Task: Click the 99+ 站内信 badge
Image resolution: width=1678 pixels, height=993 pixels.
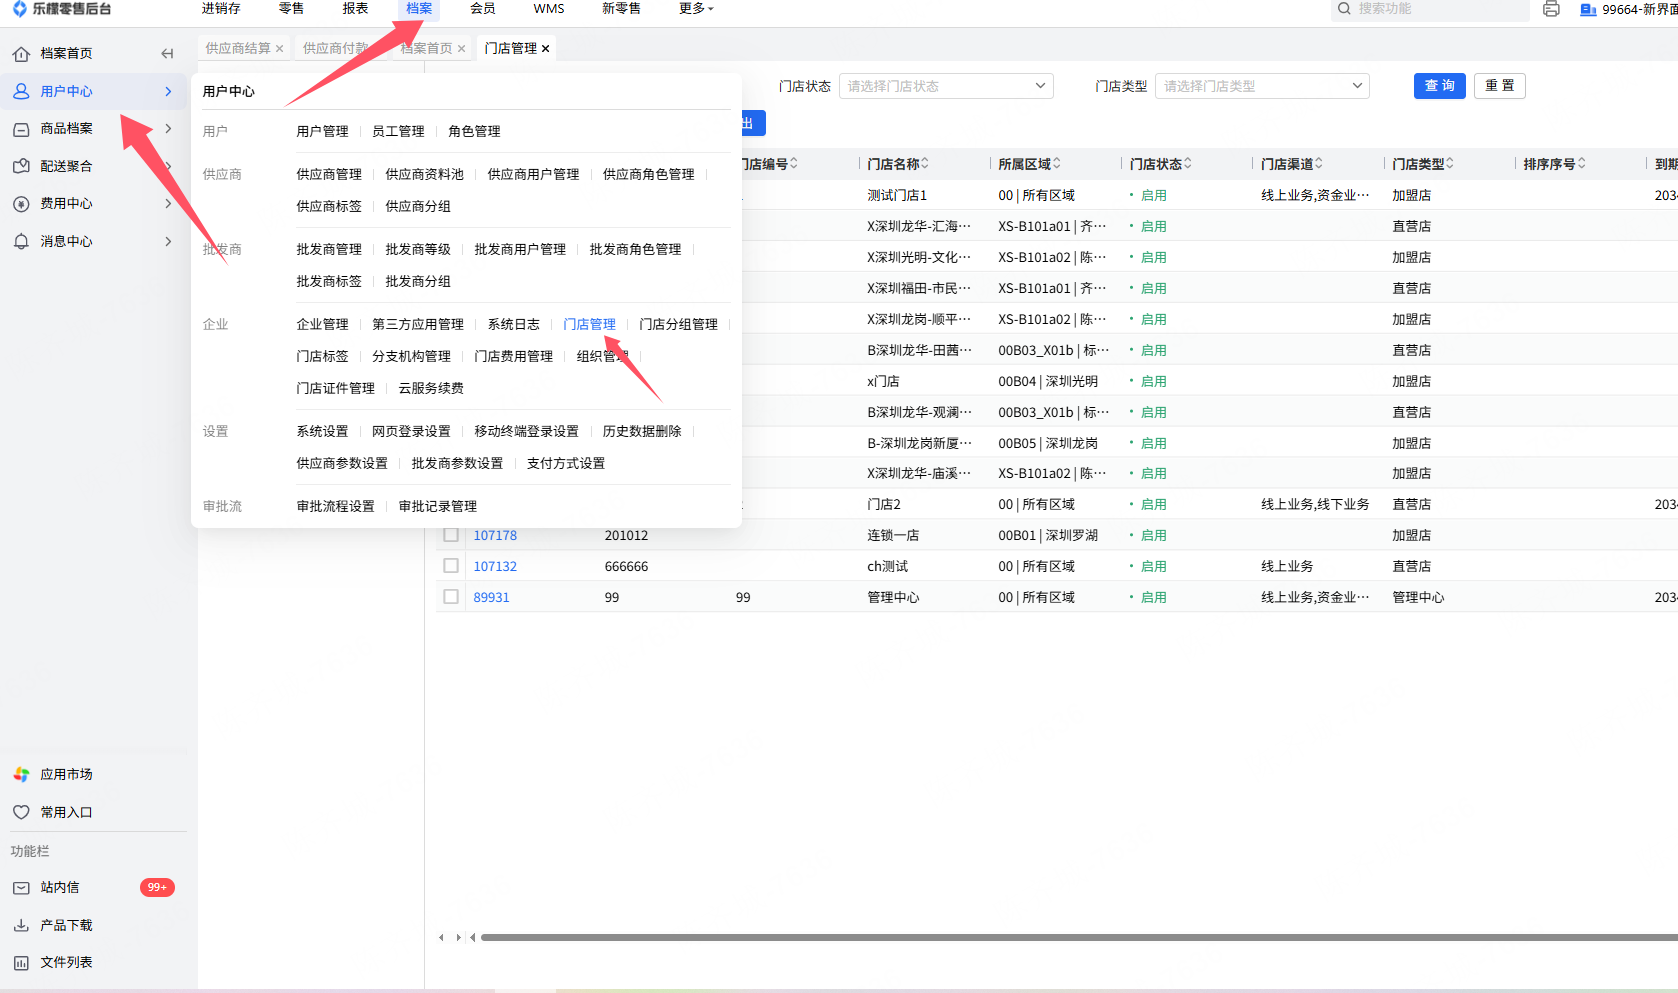Action: 157,888
